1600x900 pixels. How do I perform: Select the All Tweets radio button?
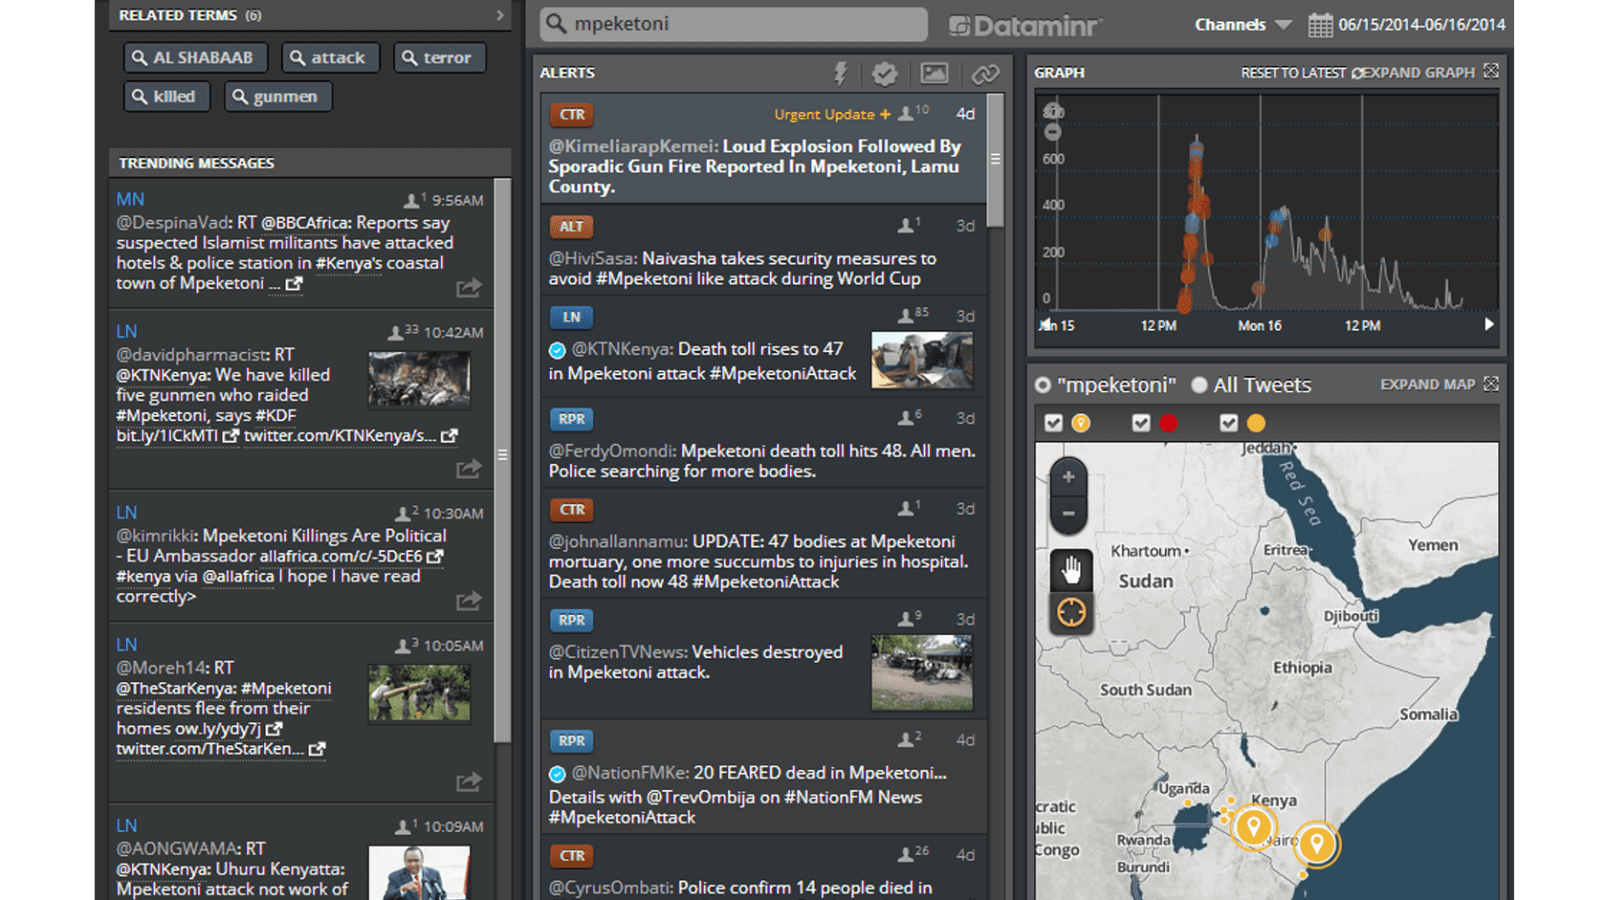[1199, 385]
